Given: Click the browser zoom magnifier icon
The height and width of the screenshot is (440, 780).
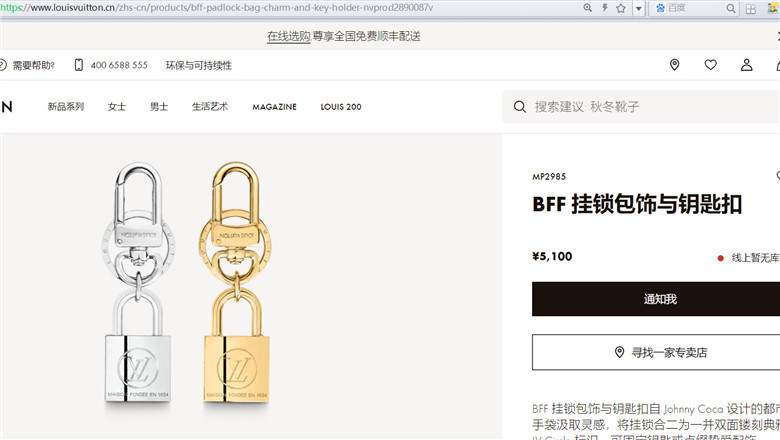Looking at the screenshot, I should (587, 8).
